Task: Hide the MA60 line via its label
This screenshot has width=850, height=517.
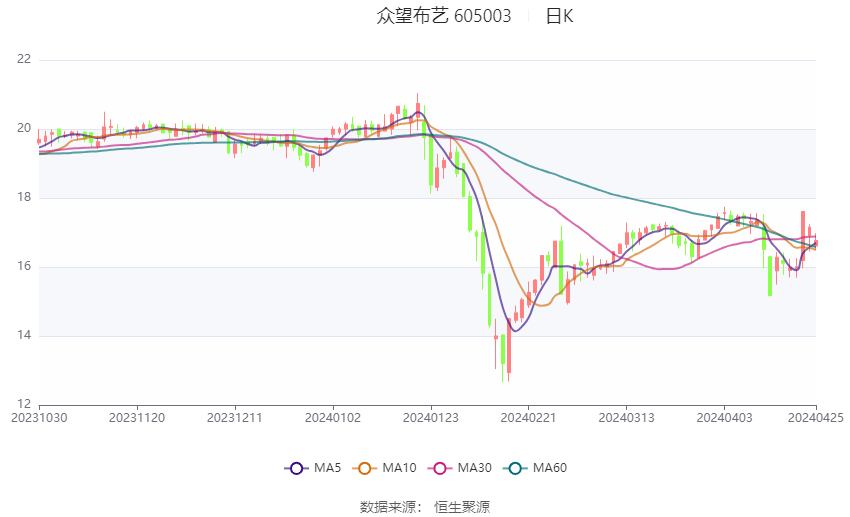Action: pos(550,468)
